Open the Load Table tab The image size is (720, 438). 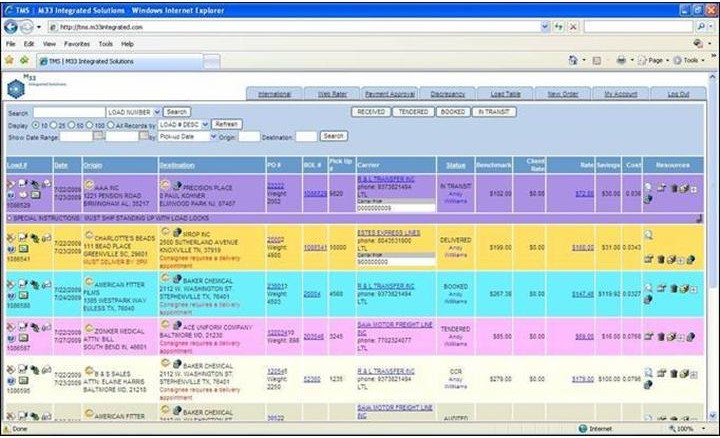tap(505, 94)
